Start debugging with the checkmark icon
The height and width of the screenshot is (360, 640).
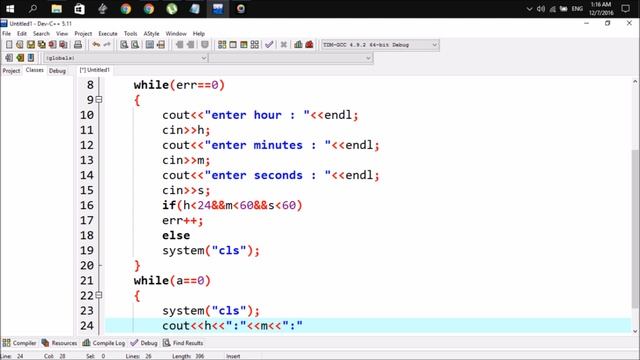coord(269,45)
